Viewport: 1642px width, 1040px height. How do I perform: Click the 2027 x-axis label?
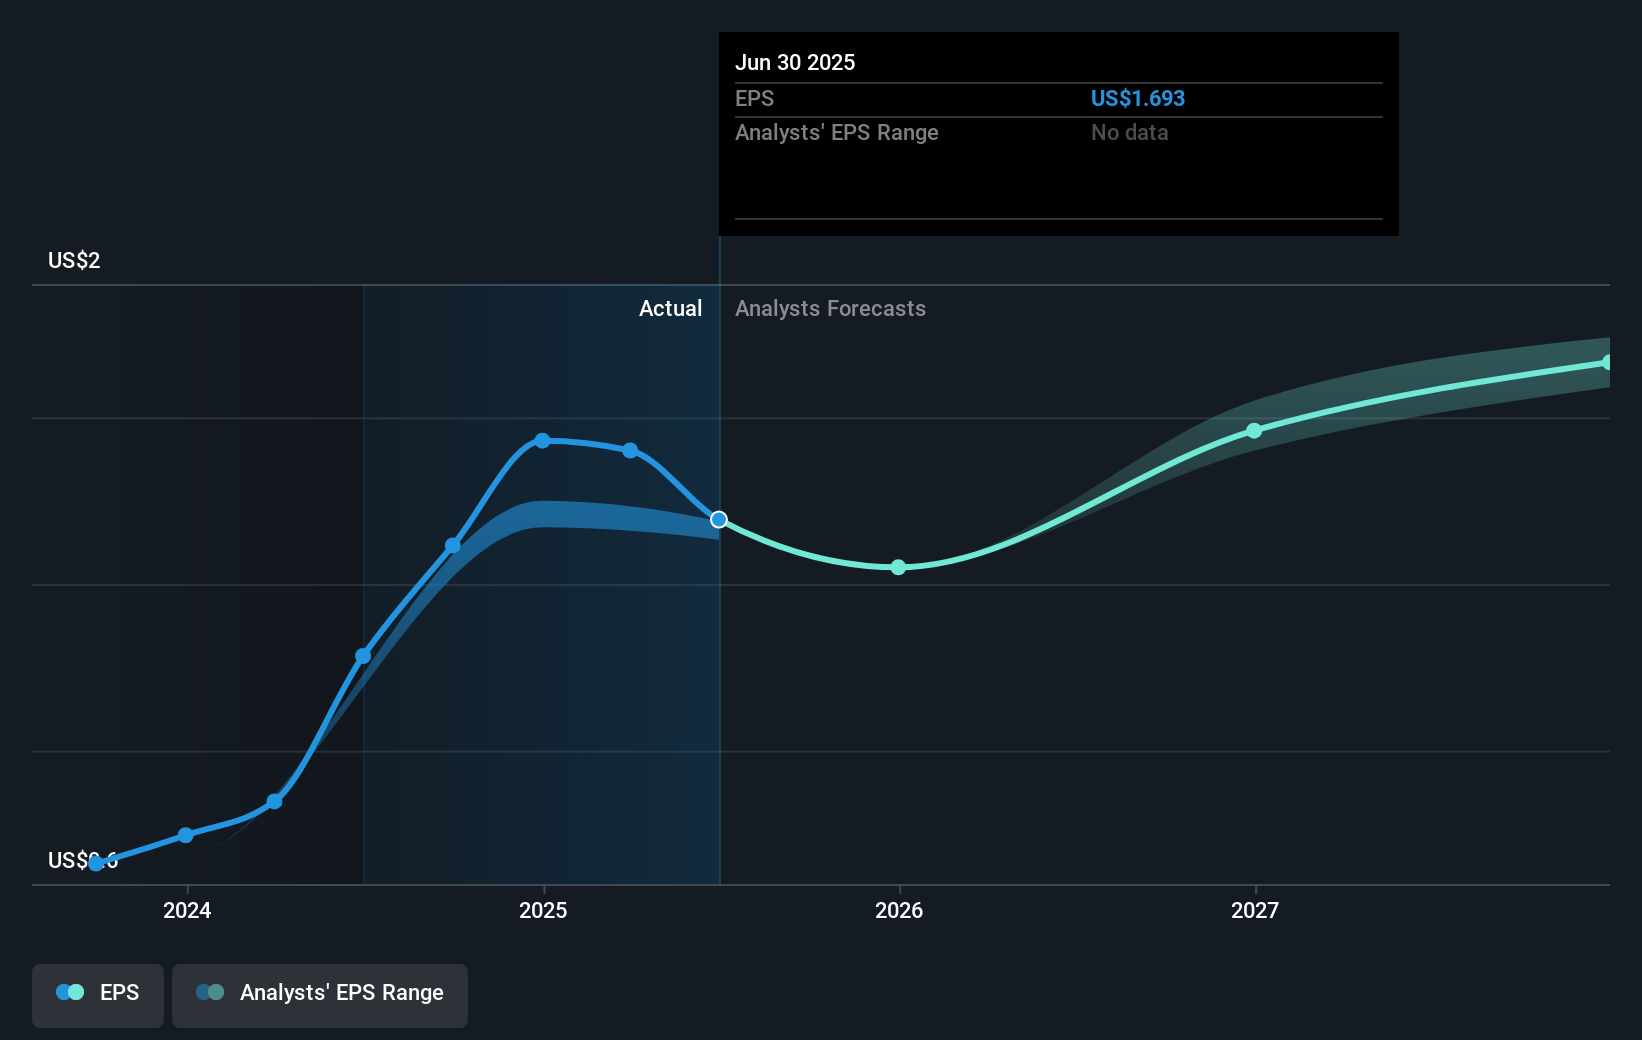pos(1255,910)
